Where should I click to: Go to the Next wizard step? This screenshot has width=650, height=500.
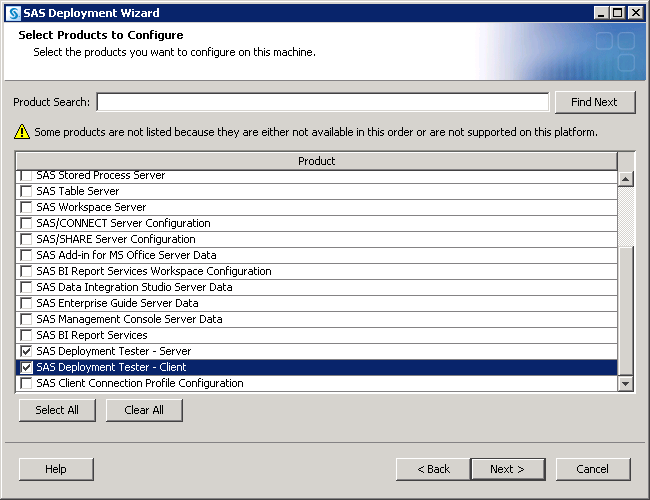point(508,469)
